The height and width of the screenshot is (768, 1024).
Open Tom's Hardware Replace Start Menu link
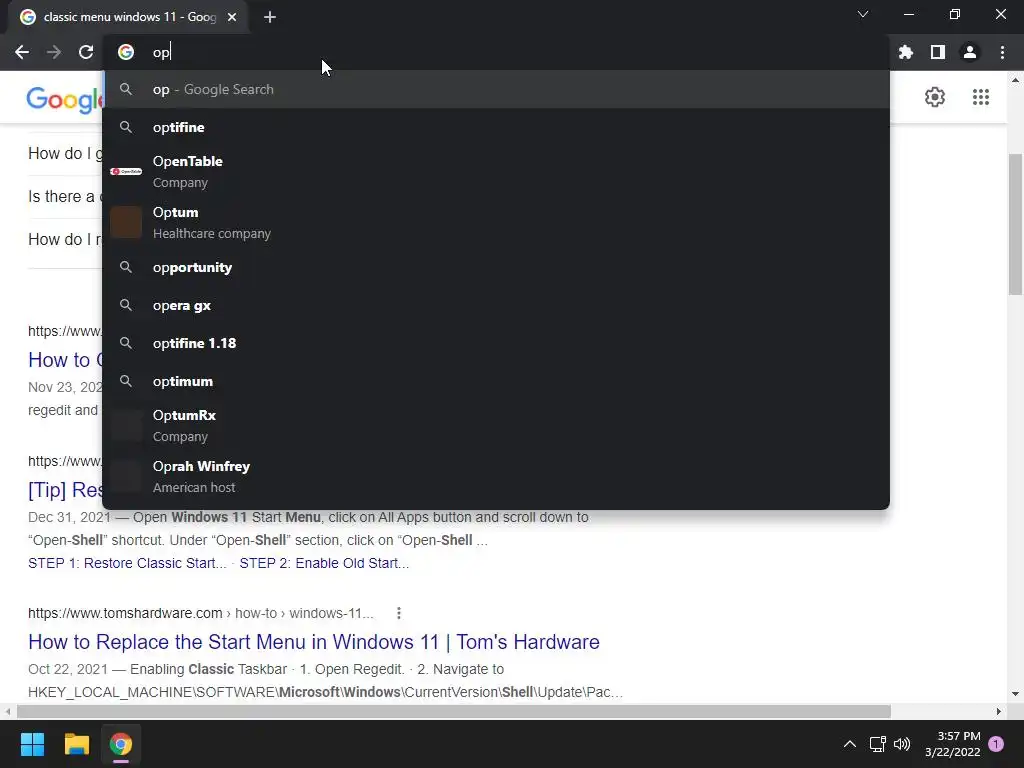[x=313, y=642]
